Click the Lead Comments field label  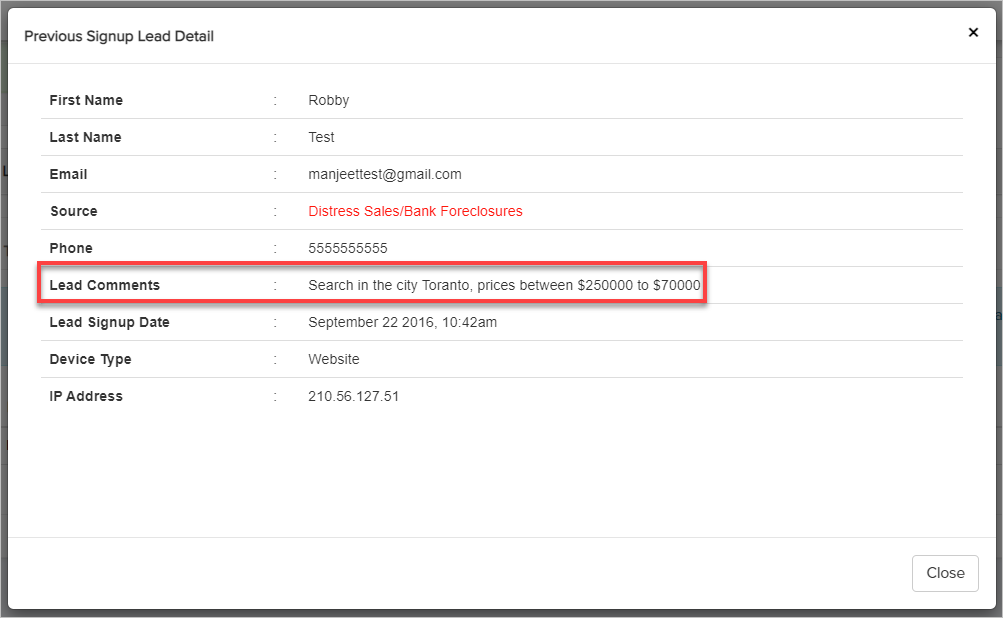[104, 285]
